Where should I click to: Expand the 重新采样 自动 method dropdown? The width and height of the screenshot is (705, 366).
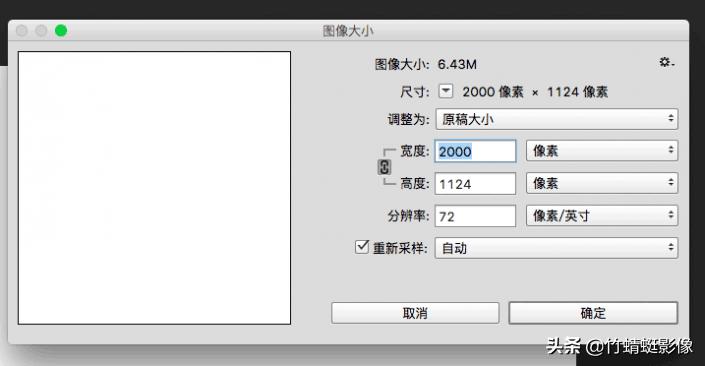[x=557, y=248]
